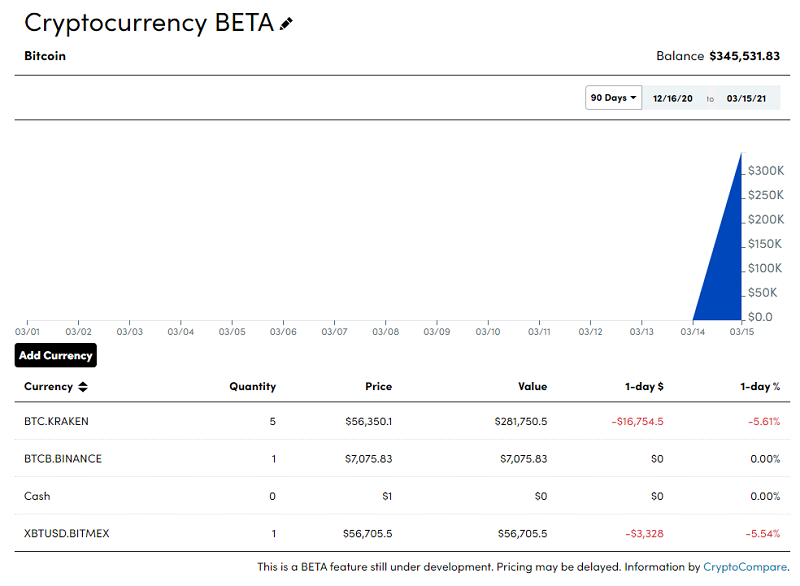800x586 pixels.
Task: Click the Balance amount $345,531.83
Action: (744, 56)
